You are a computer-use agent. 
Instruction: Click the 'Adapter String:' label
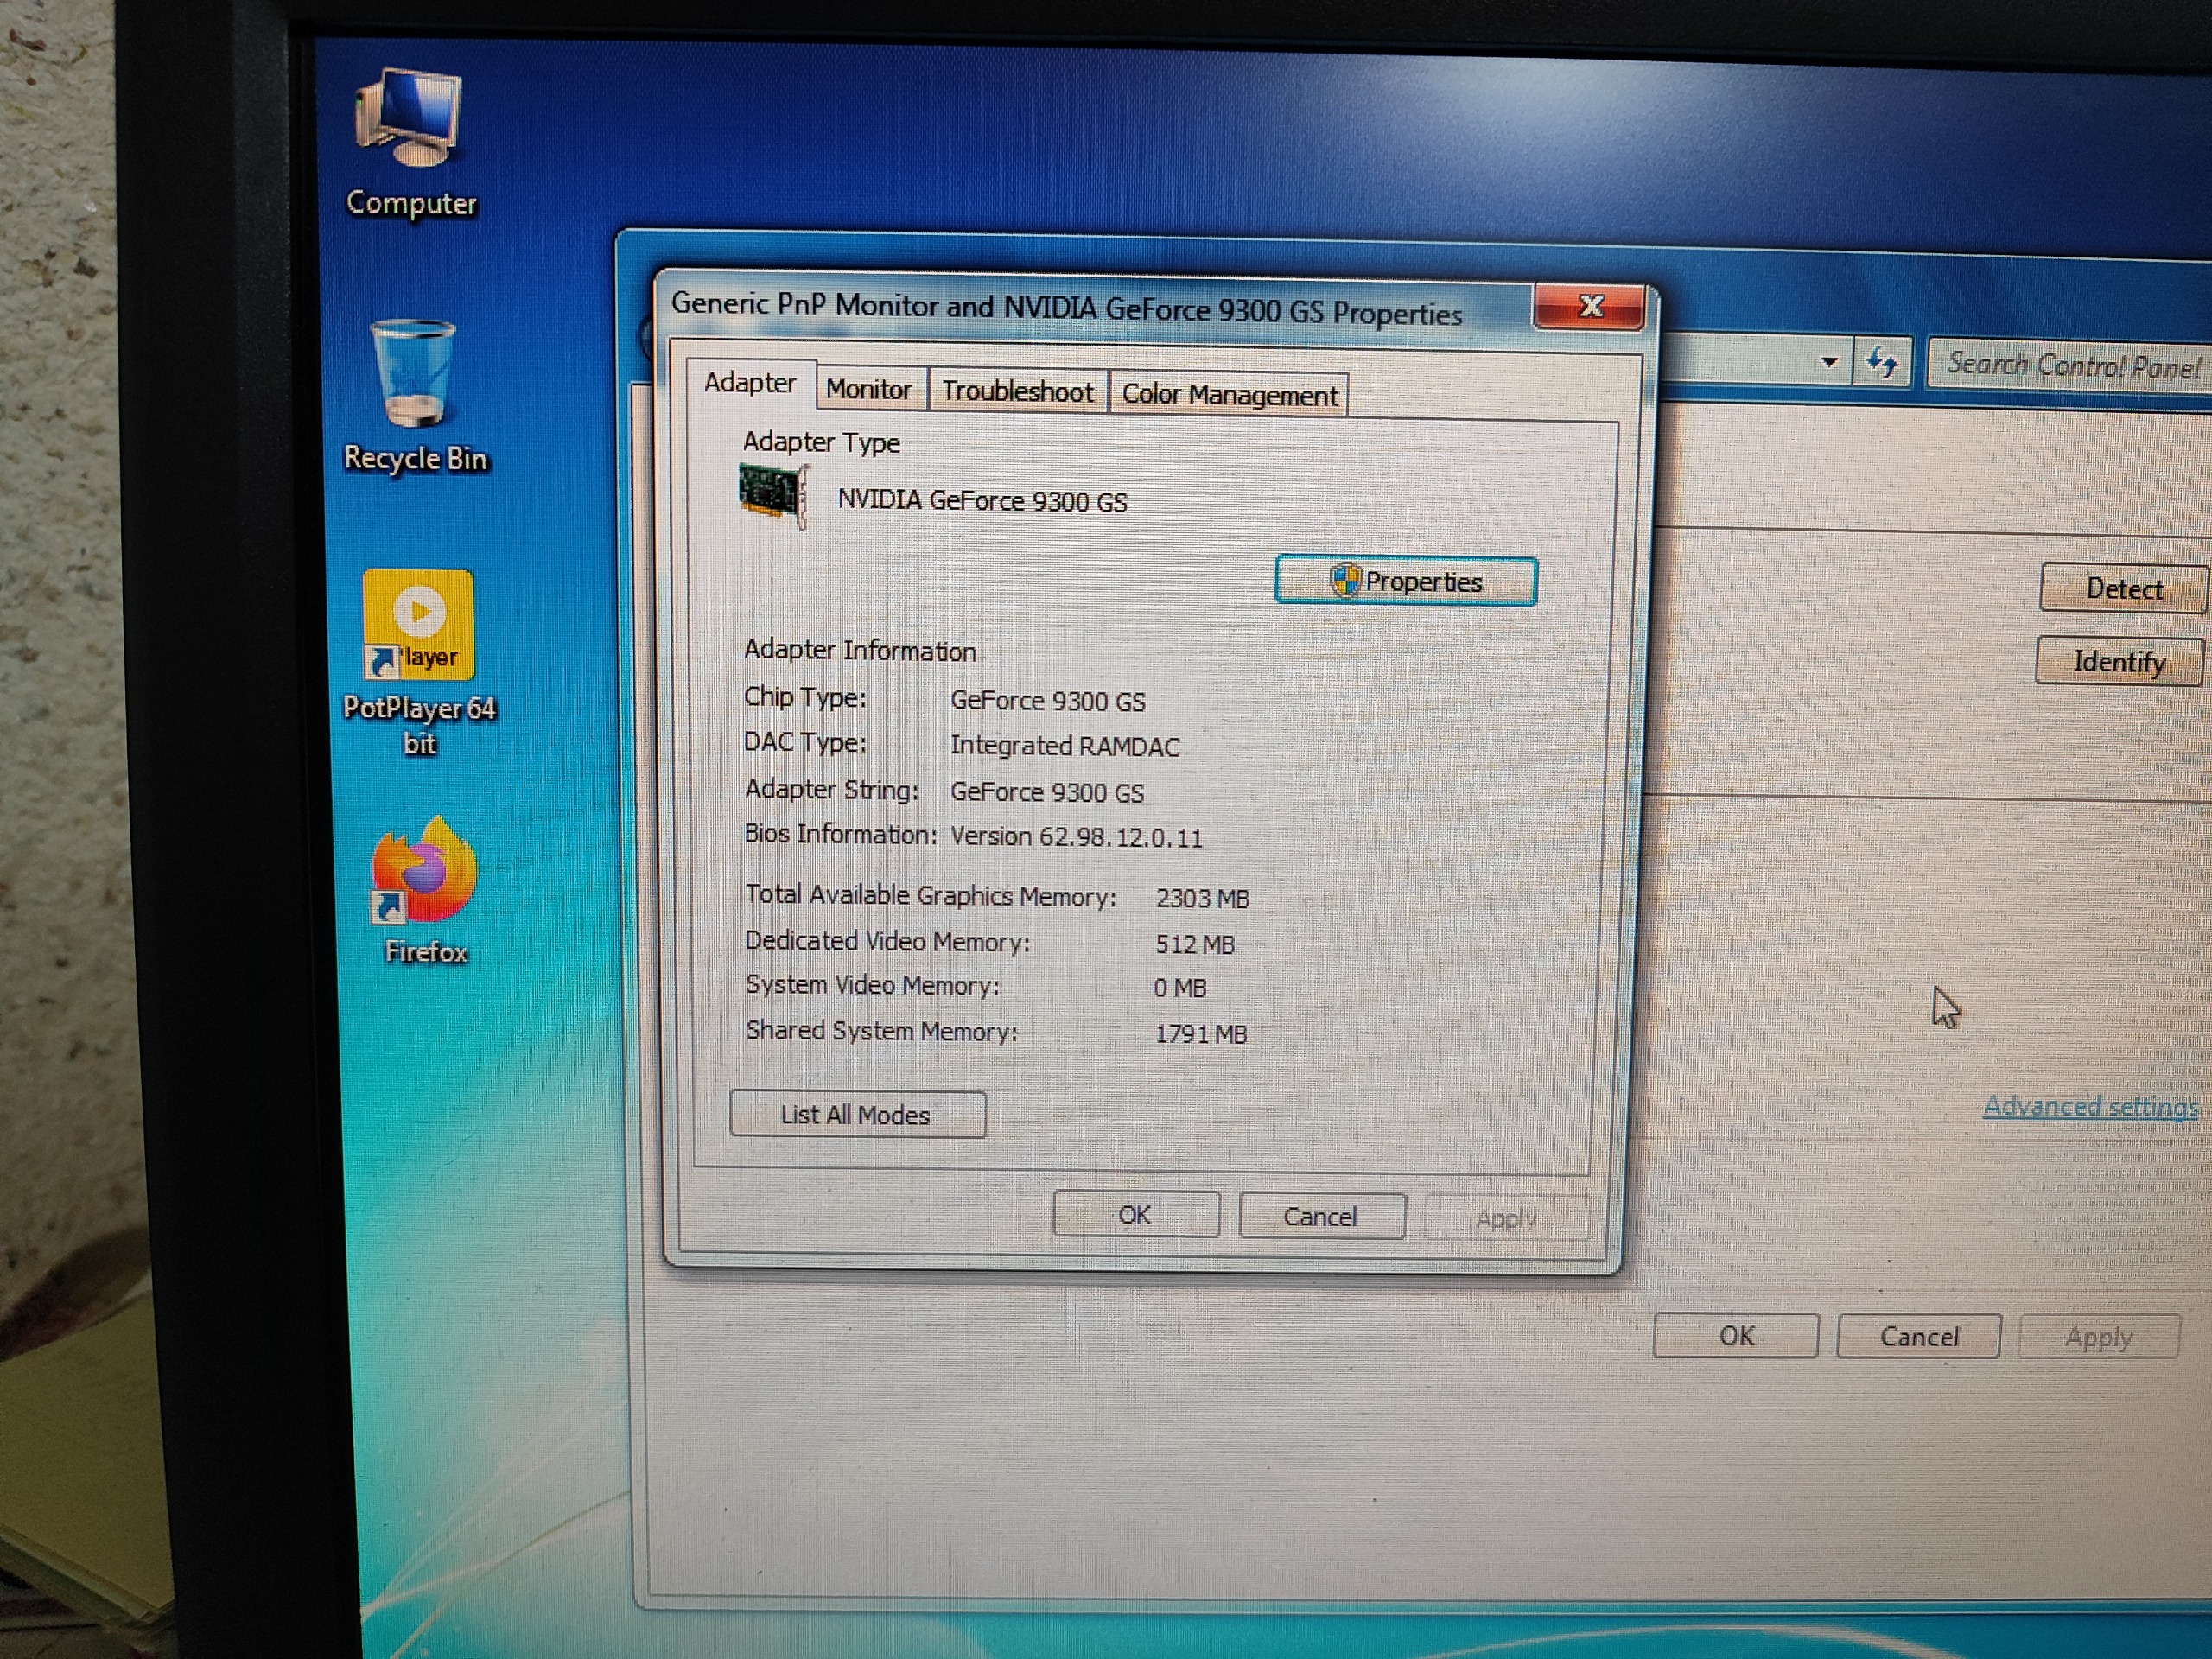[832, 789]
